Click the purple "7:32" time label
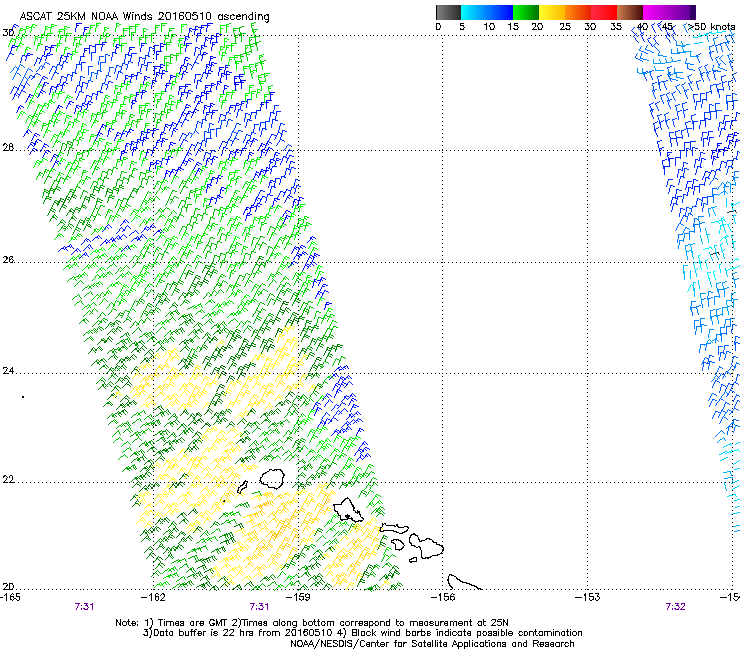The height and width of the screenshot is (650, 740). (x=675, y=607)
